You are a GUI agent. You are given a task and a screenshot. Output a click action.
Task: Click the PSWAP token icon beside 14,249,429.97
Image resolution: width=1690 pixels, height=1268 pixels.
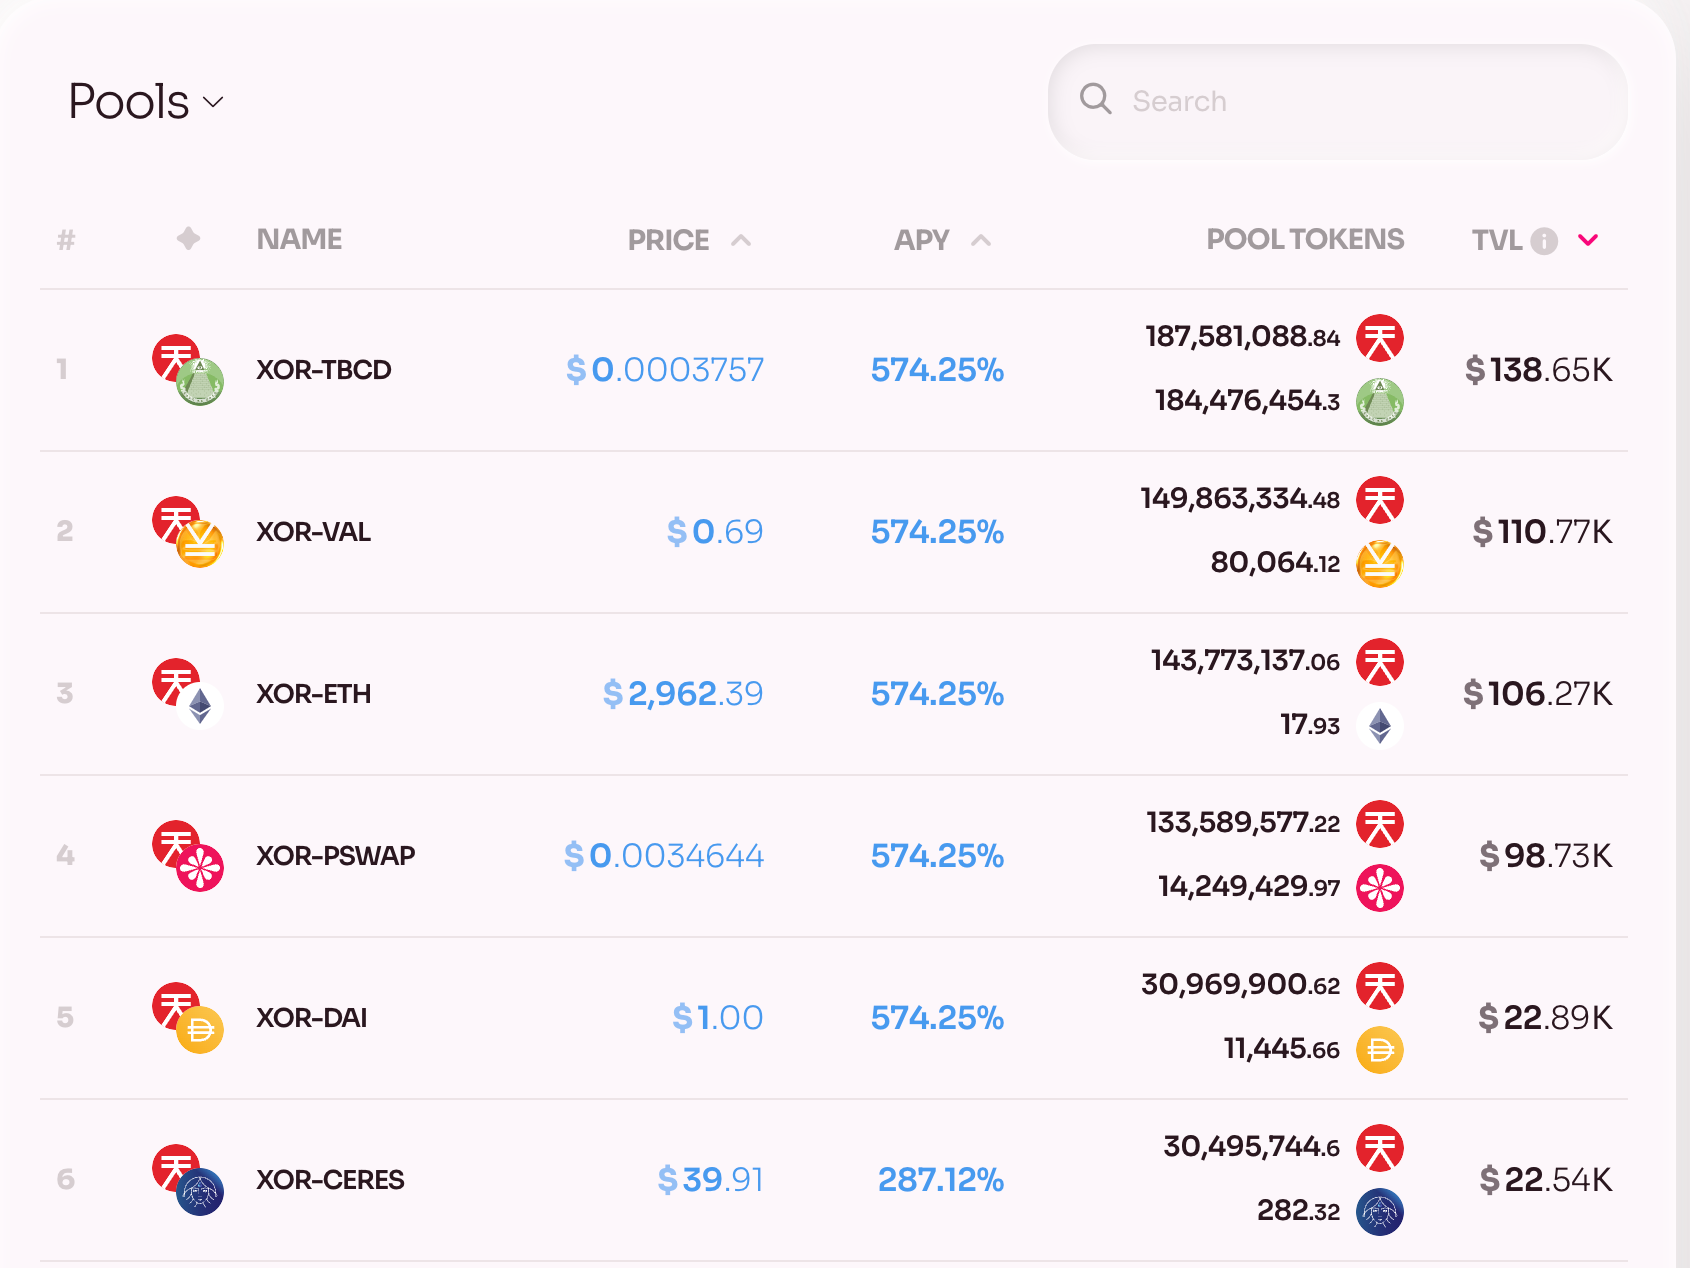pos(1380,888)
